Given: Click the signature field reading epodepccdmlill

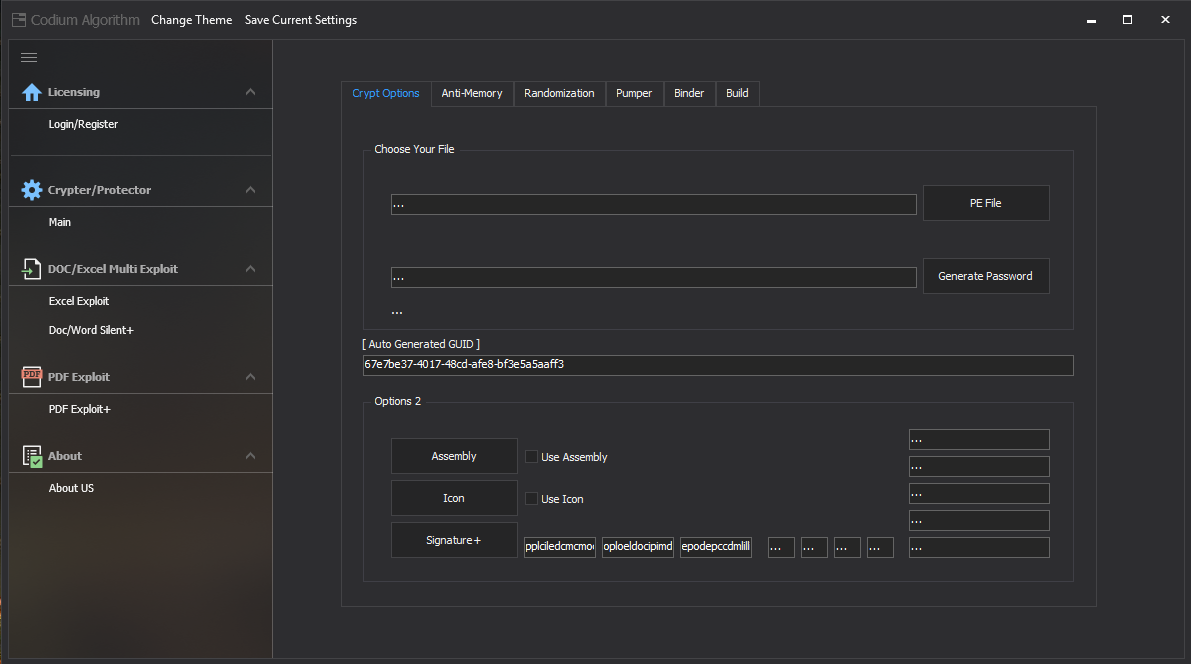Looking at the screenshot, I should [x=716, y=547].
